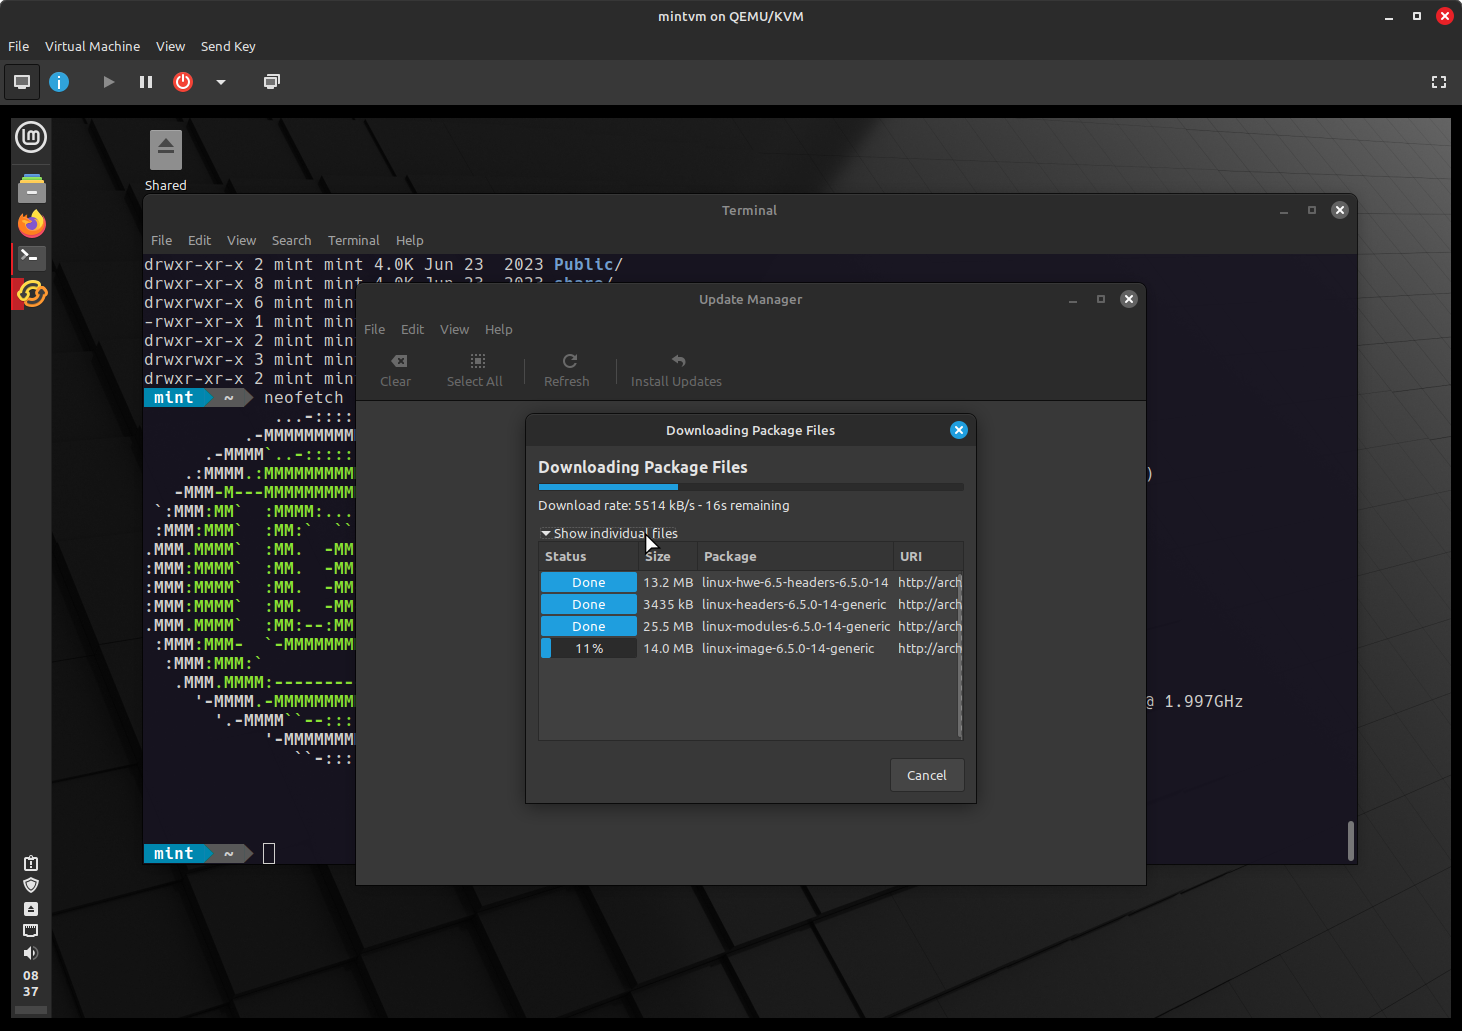Refresh the update list
This screenshot has height=1031, width=1462.
coord(567,370)
